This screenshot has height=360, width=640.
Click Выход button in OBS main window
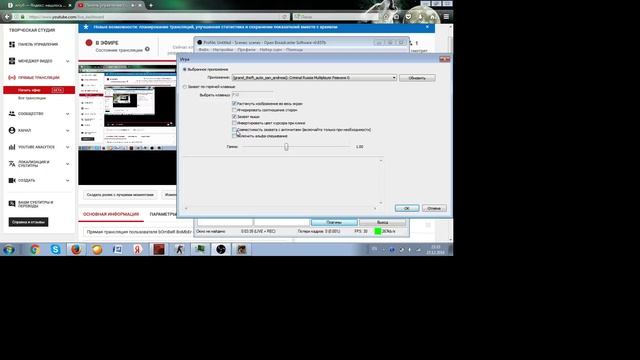[x=382, y=222]
